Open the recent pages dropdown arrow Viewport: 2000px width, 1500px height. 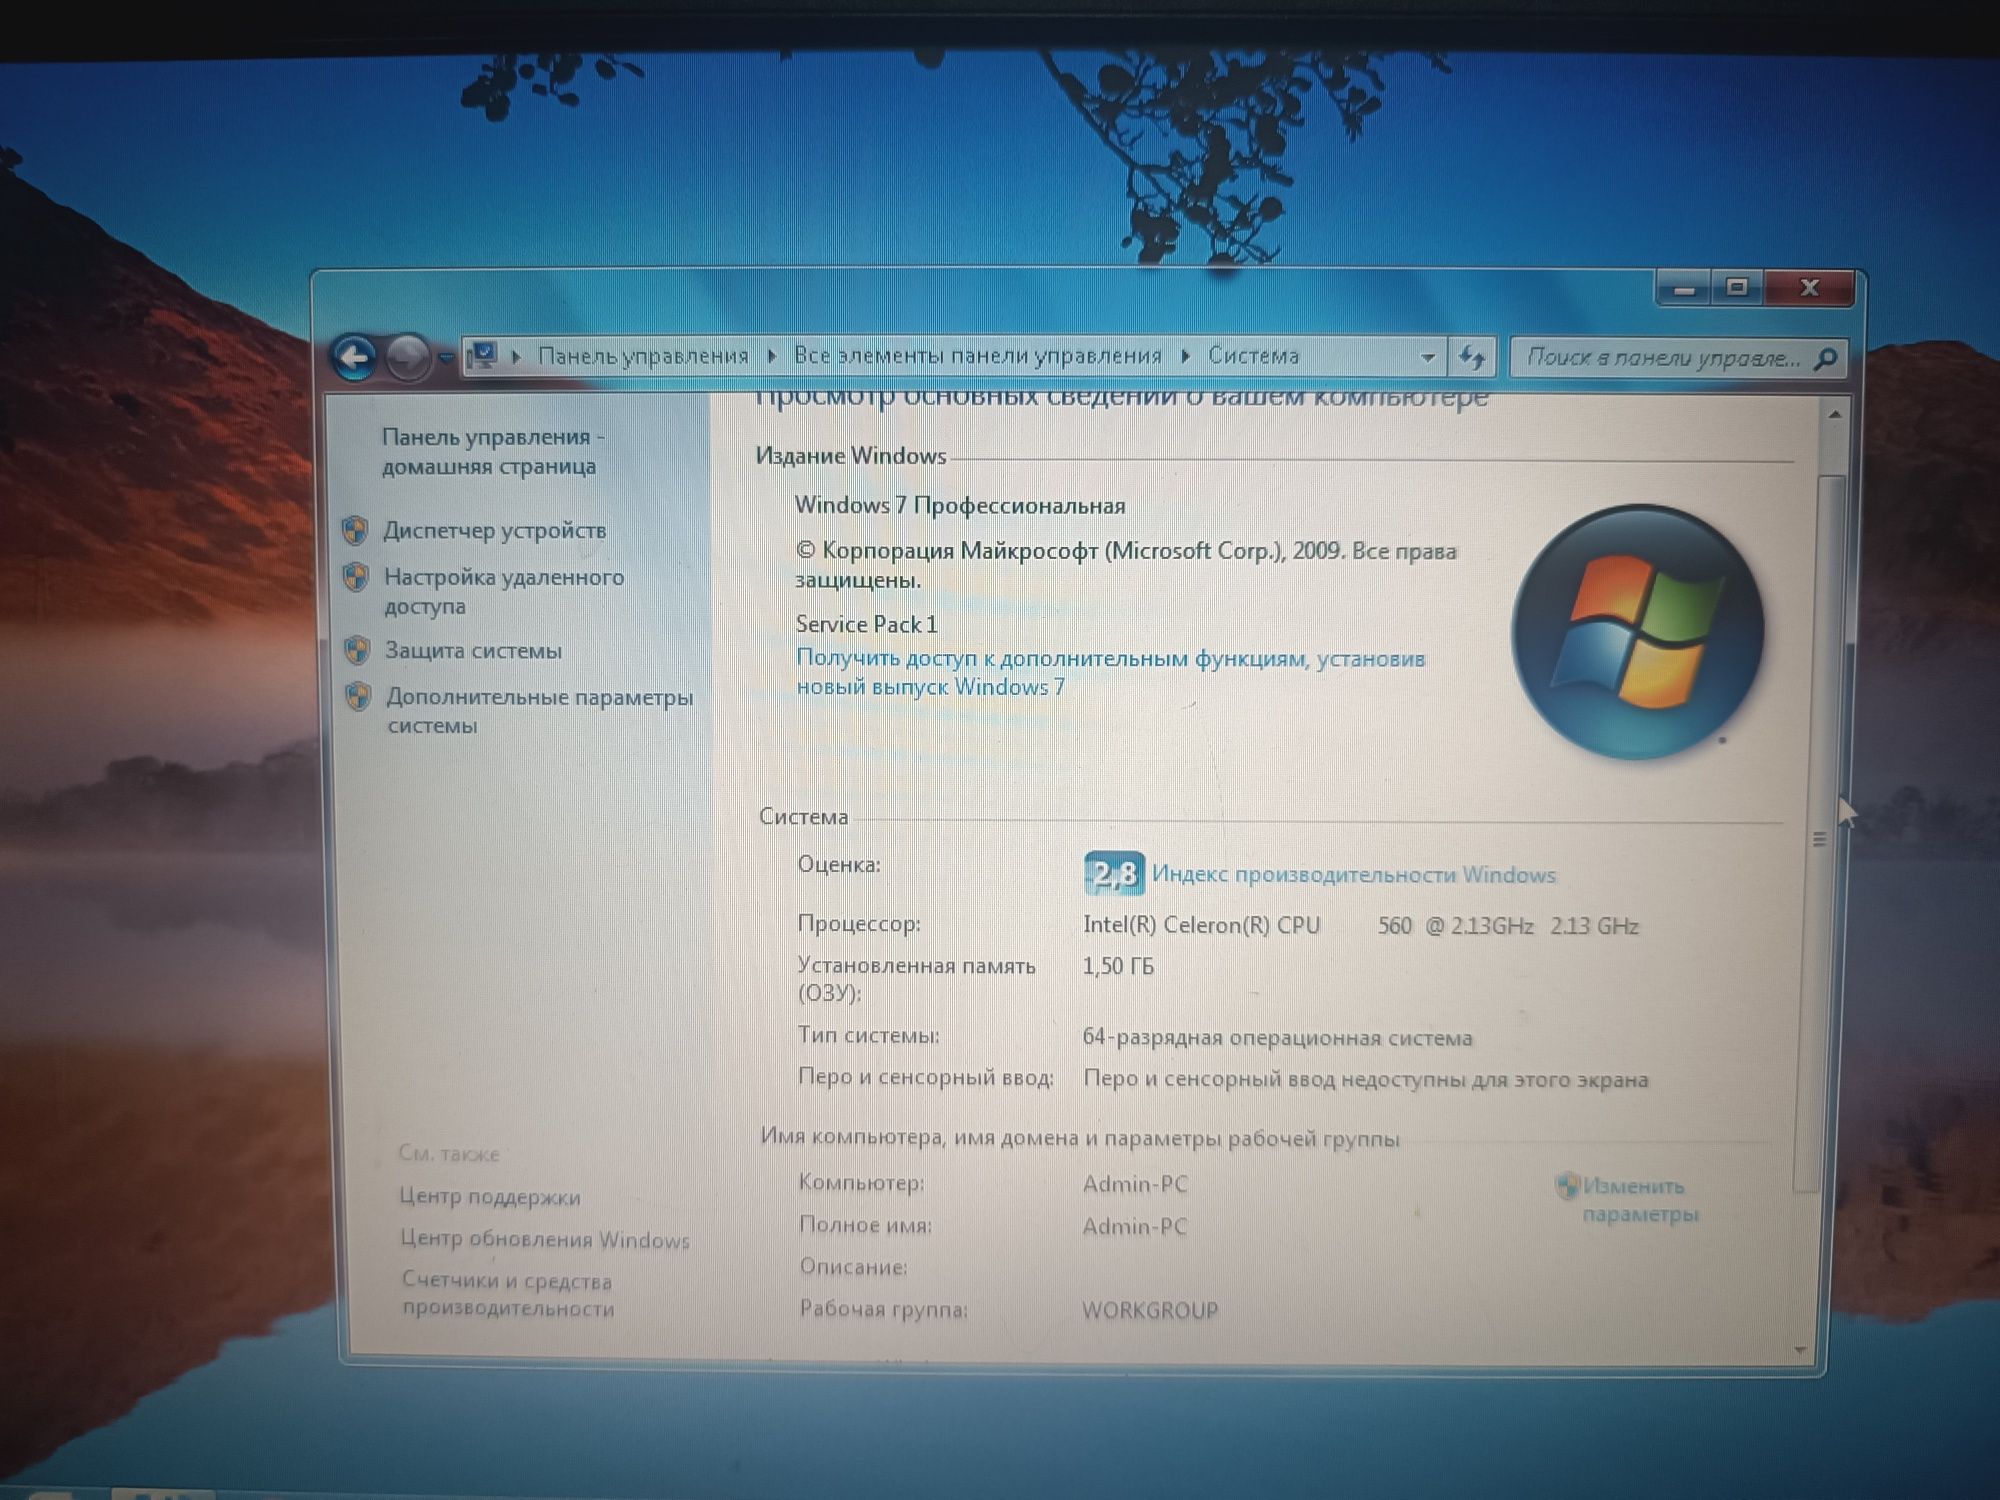tap(446, 357)
